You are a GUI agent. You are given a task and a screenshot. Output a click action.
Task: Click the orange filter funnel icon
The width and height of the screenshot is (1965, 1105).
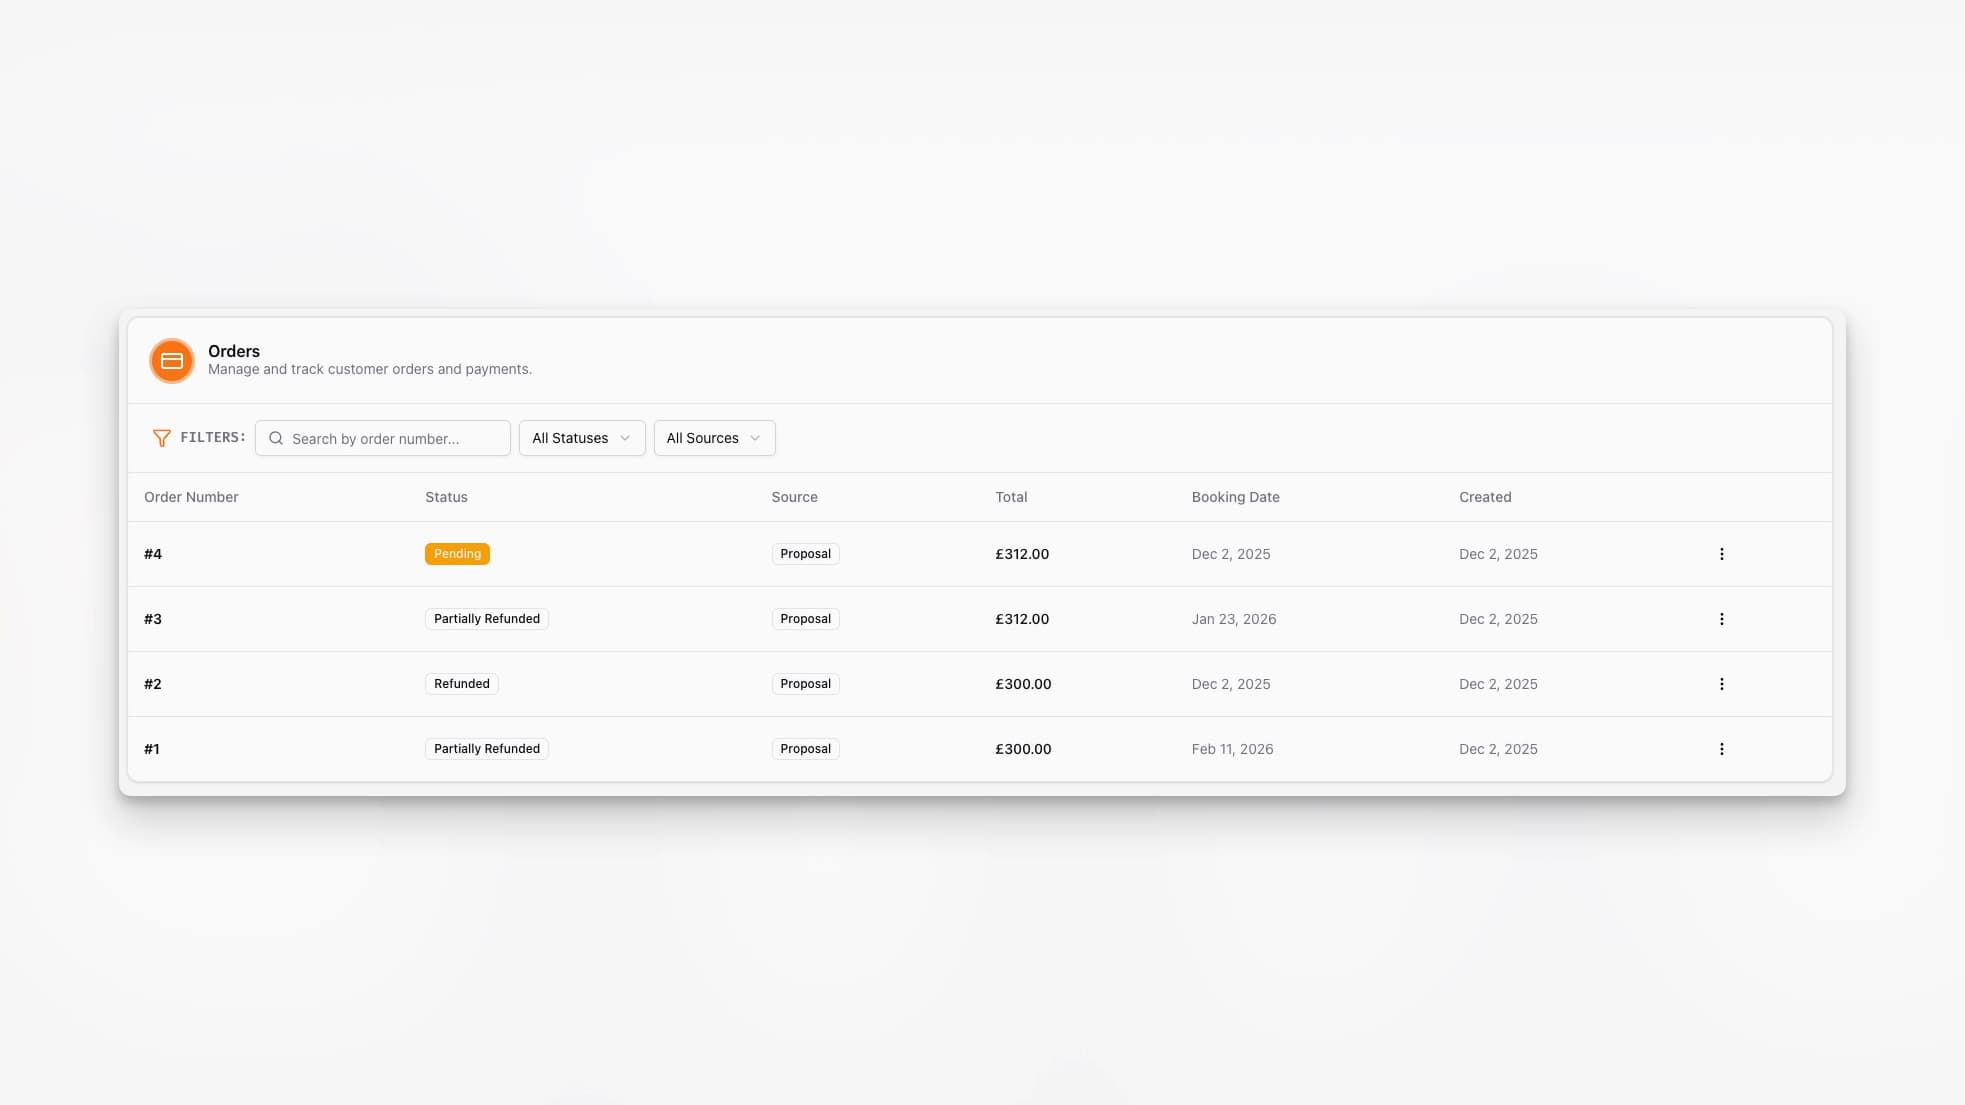tap(161, 438)
